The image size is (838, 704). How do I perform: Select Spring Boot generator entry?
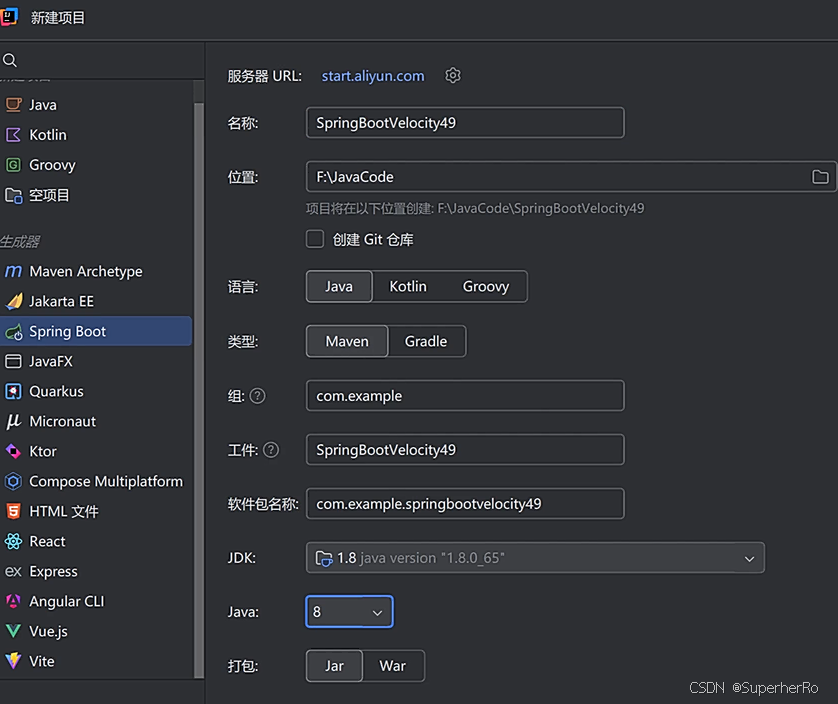(x=96, y=331)
